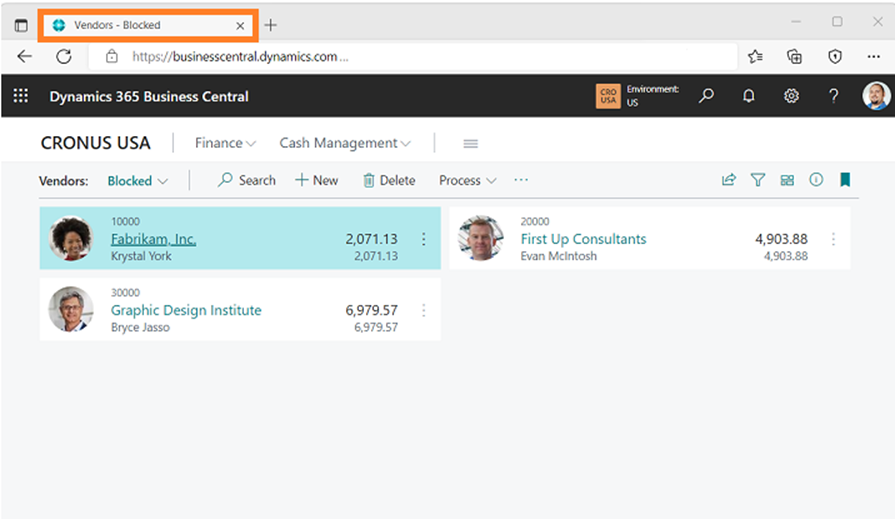Click vendor number 20000
This screenshot has height=519, width=895.
[x=535, y=222]
